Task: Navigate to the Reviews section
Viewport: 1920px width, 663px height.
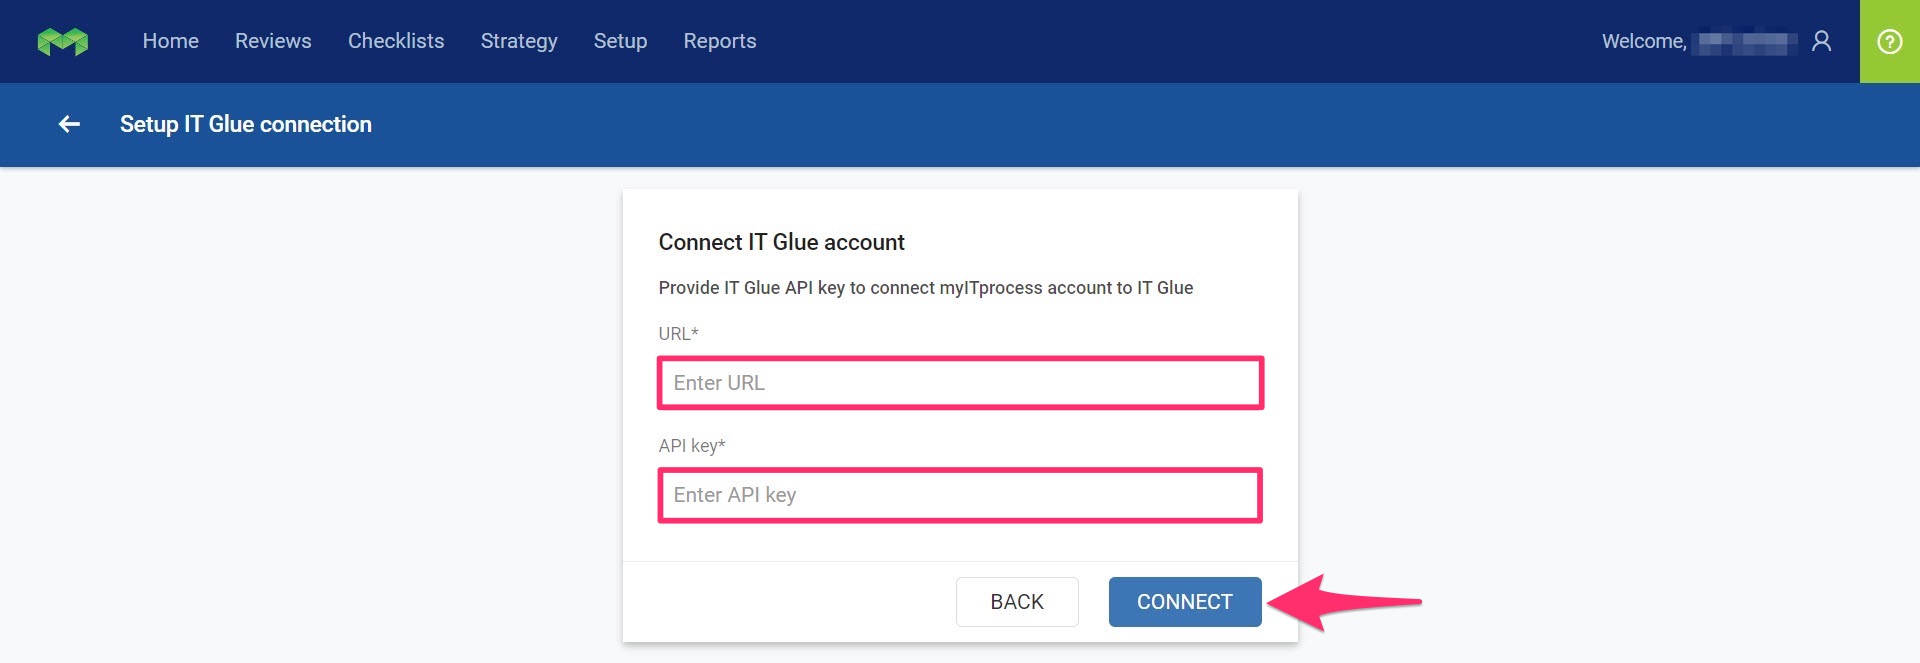Action: pyautogui.click(x=273, y=41)
